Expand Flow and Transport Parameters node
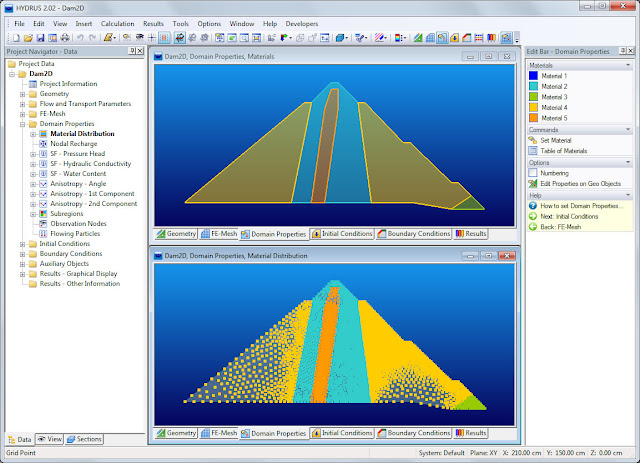This screenshot has width=640, height=463. point(22,104)
